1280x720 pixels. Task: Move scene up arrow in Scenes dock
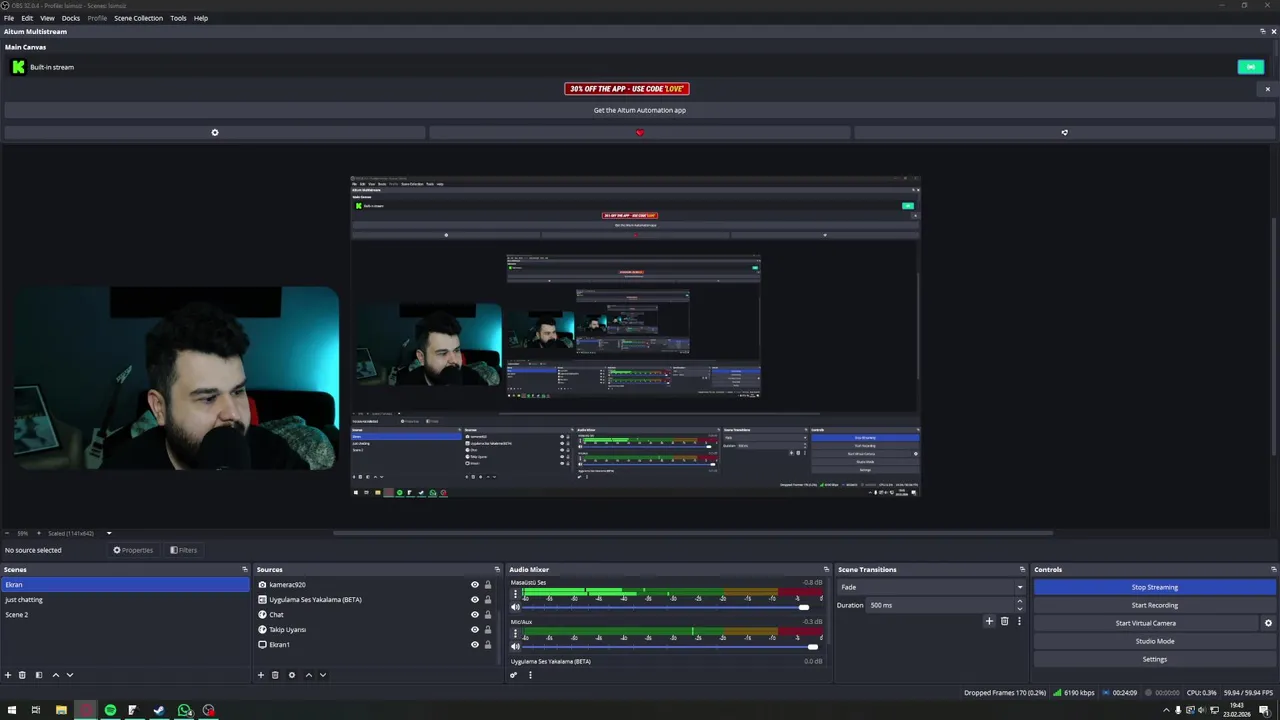click(x=55, y=675)
